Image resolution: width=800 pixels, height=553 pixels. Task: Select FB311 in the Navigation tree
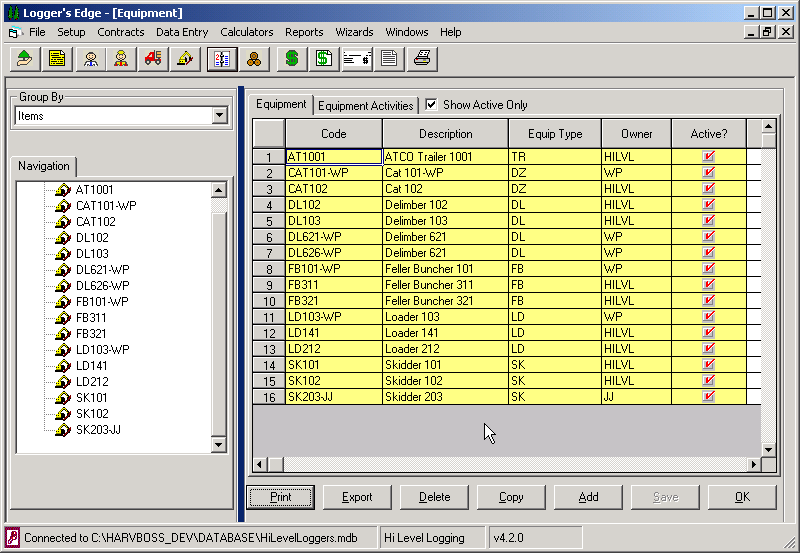91,317
